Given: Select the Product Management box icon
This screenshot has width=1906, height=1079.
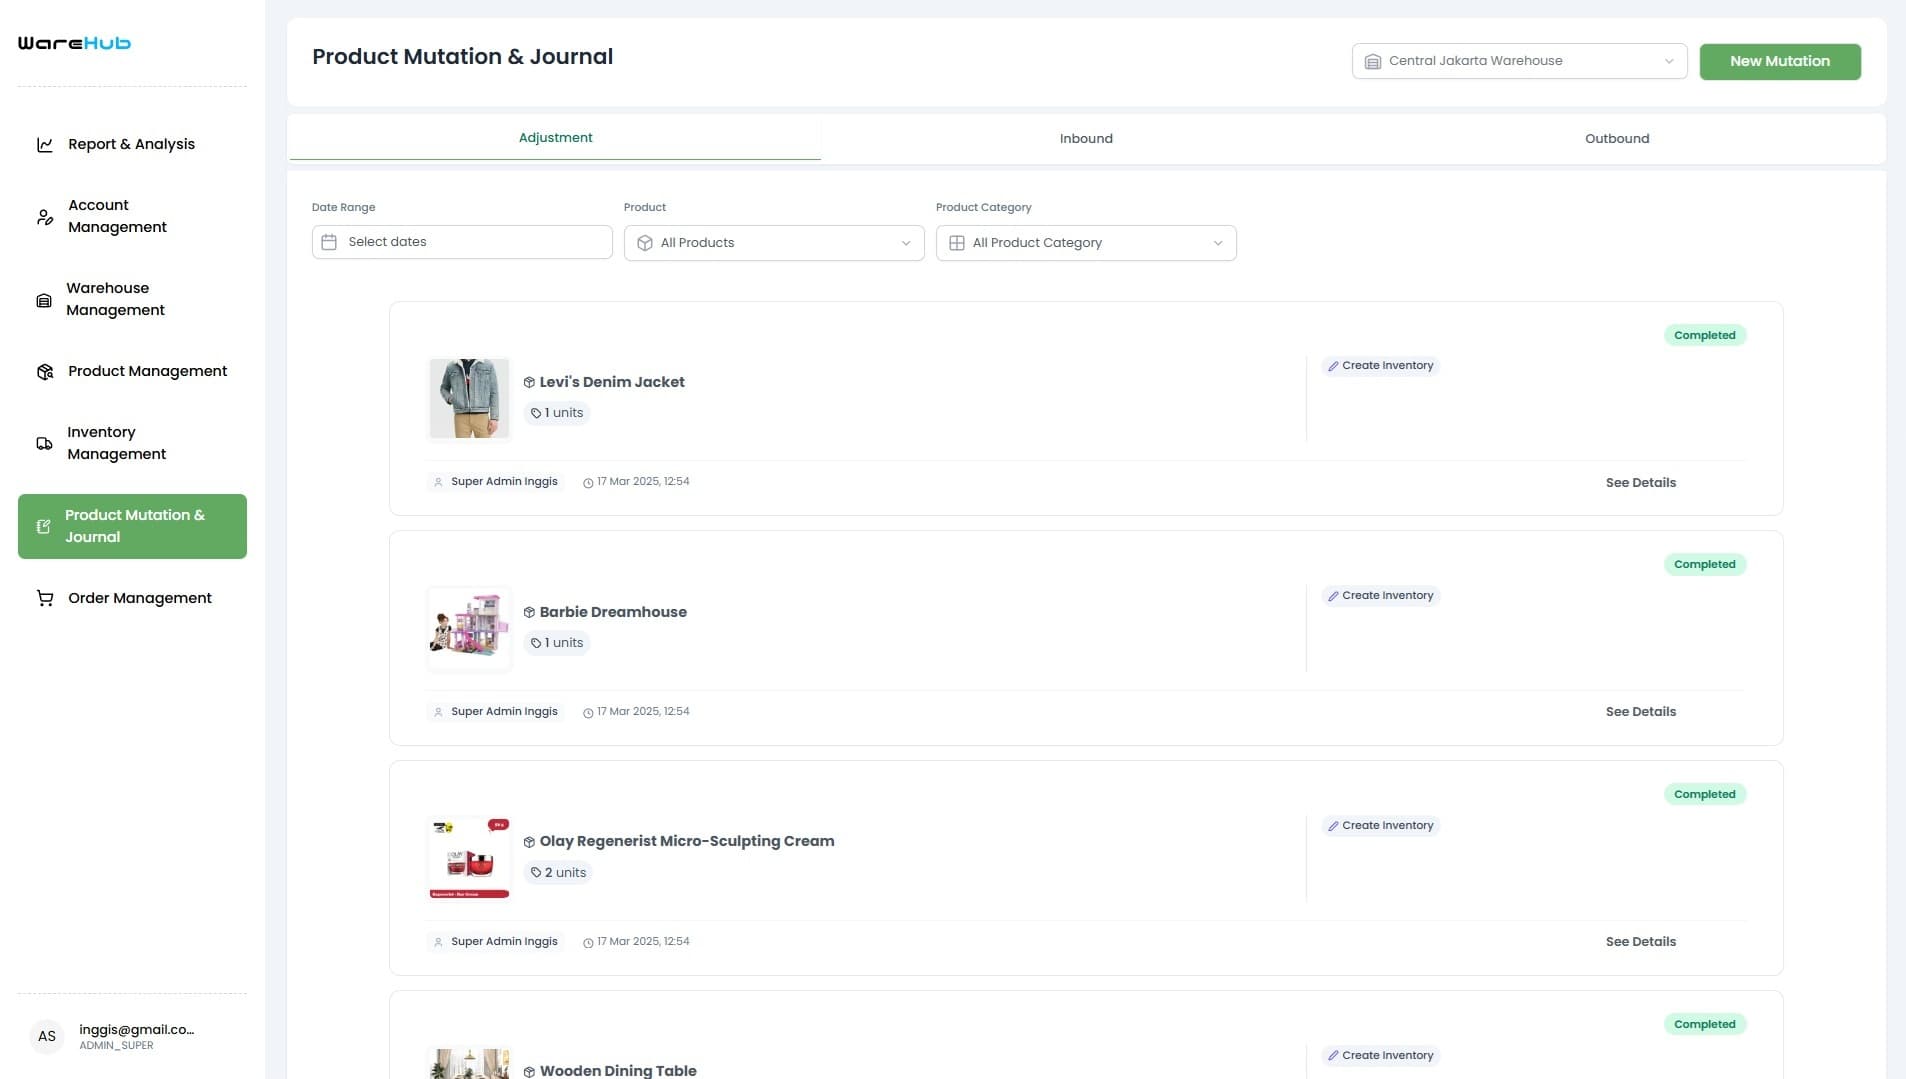Looking at the screenshot, I should pyautogui.click(x=45, y=371).
